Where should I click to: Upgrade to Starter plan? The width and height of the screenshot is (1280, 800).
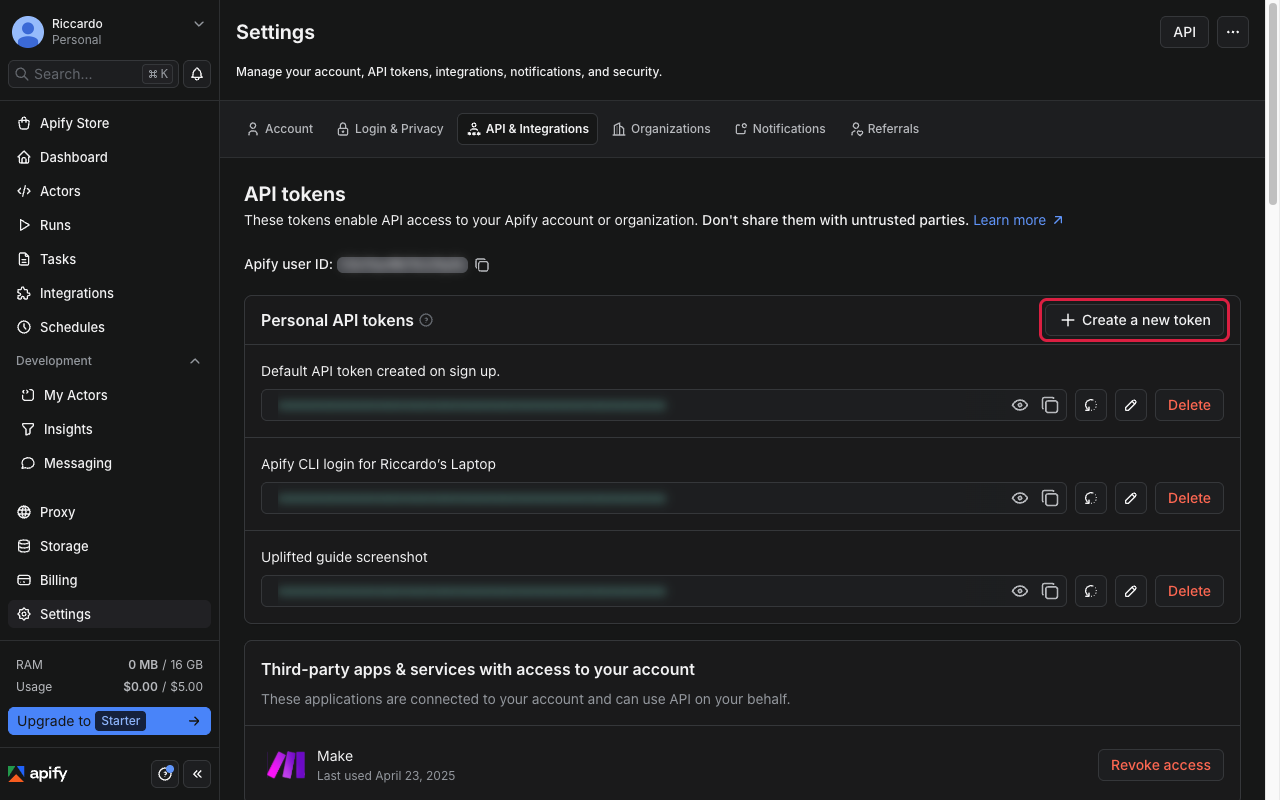pos(109,721)
